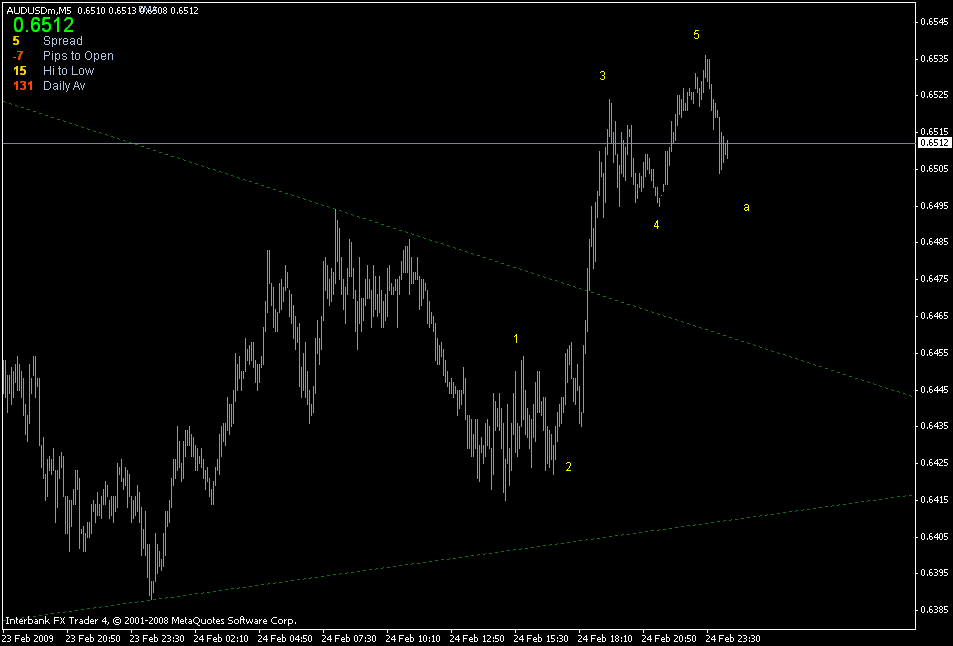Select the red 131 daily average value
This screenshot has height=646, width=953.
pyautogui.click(x=23, y=86)
